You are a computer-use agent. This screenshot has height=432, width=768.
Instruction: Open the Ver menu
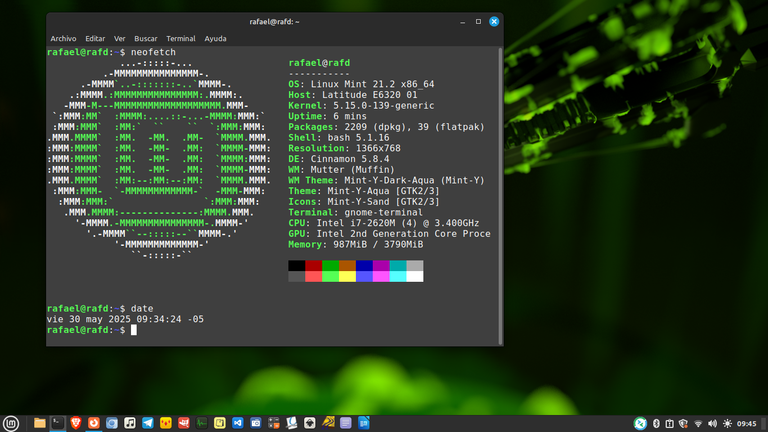pyautogui.click(x=120, y=38)
